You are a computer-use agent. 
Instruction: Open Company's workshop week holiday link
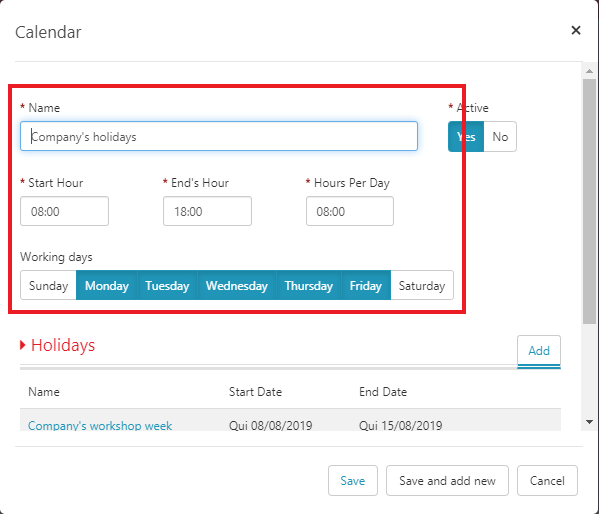coord(100,425)
